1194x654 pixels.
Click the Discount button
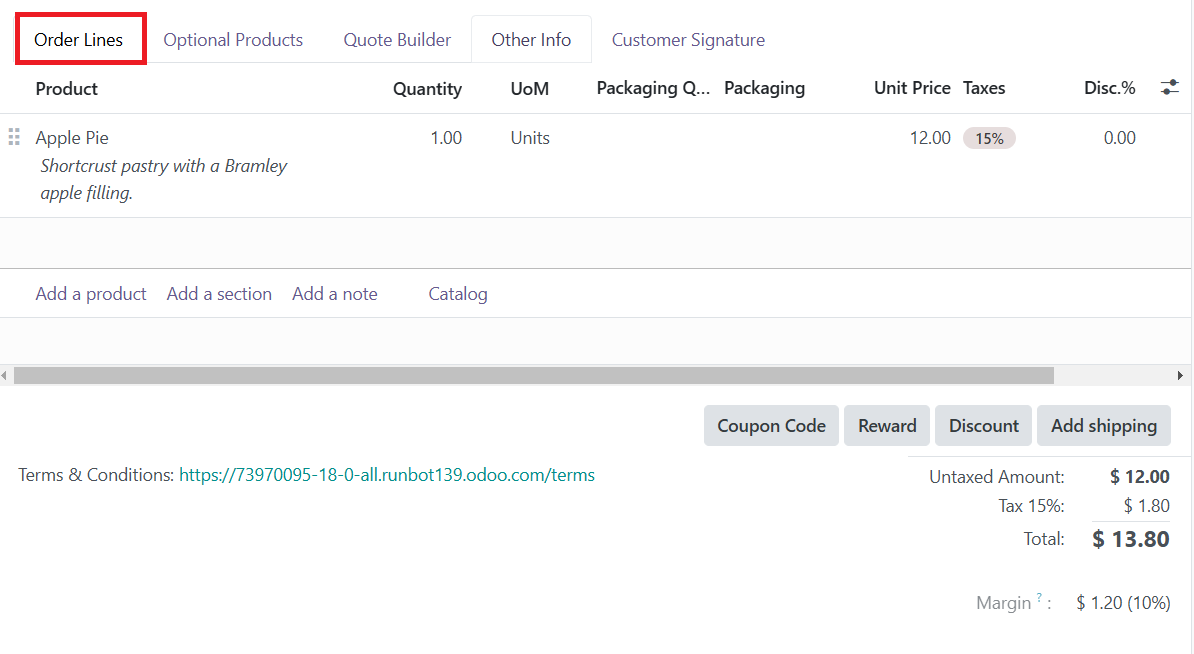coord(983,426)
